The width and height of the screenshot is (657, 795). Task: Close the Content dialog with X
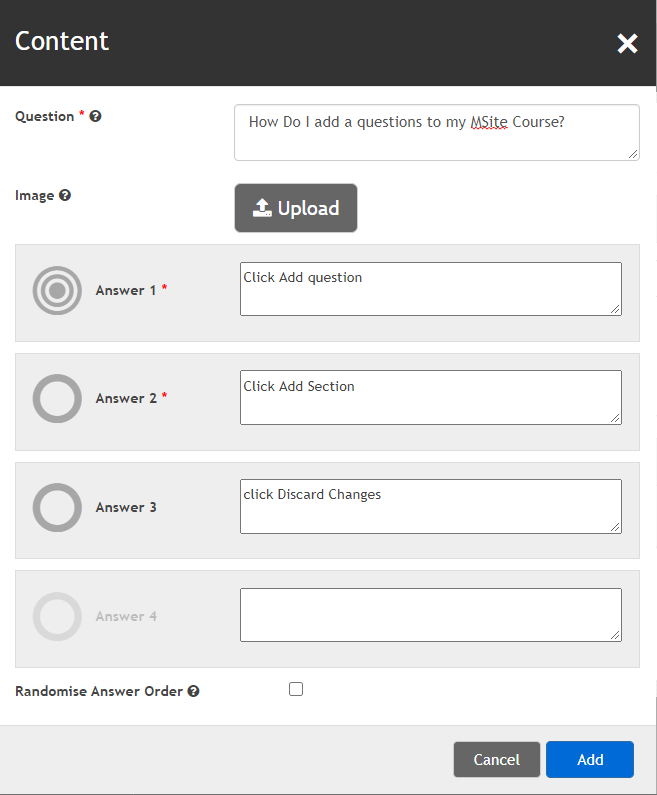[627, 43]
